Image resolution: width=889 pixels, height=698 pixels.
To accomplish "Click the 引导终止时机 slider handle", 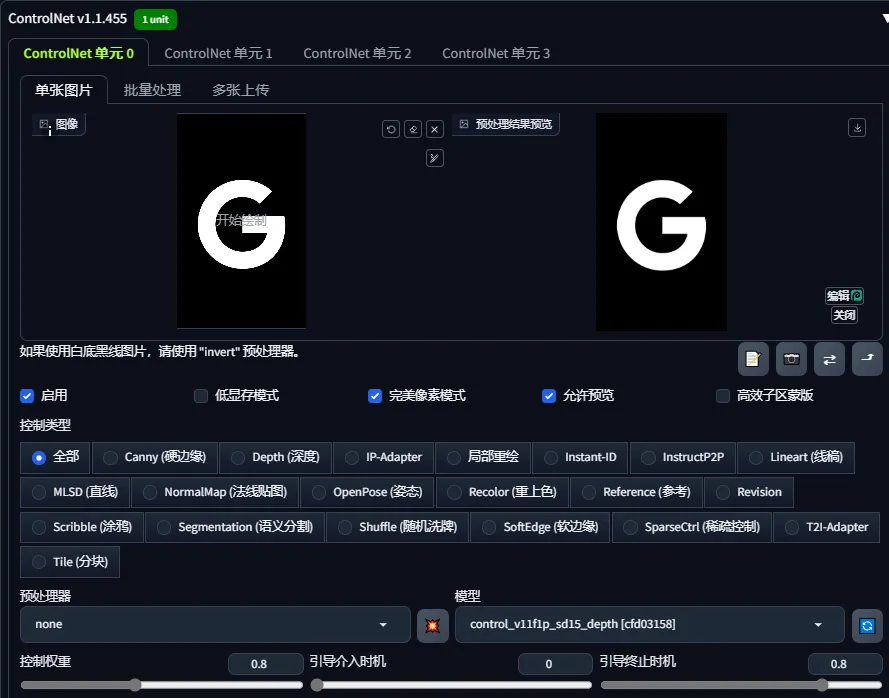I will pos(822,684).
